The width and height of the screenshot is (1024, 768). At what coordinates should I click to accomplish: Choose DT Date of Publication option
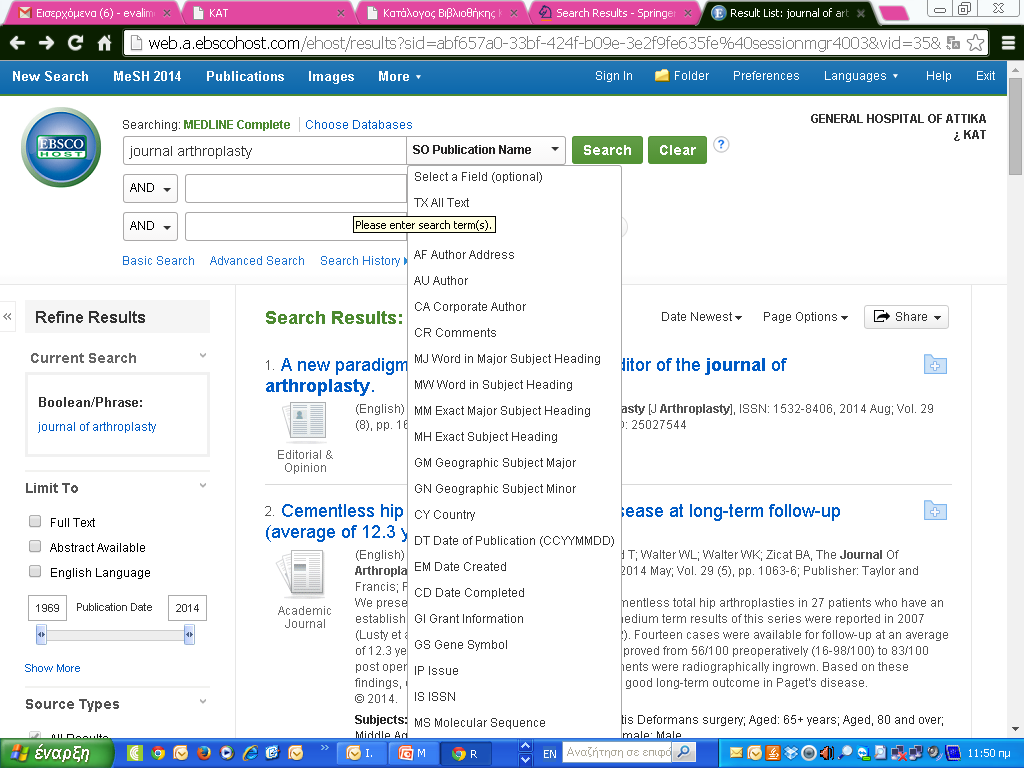514,541
